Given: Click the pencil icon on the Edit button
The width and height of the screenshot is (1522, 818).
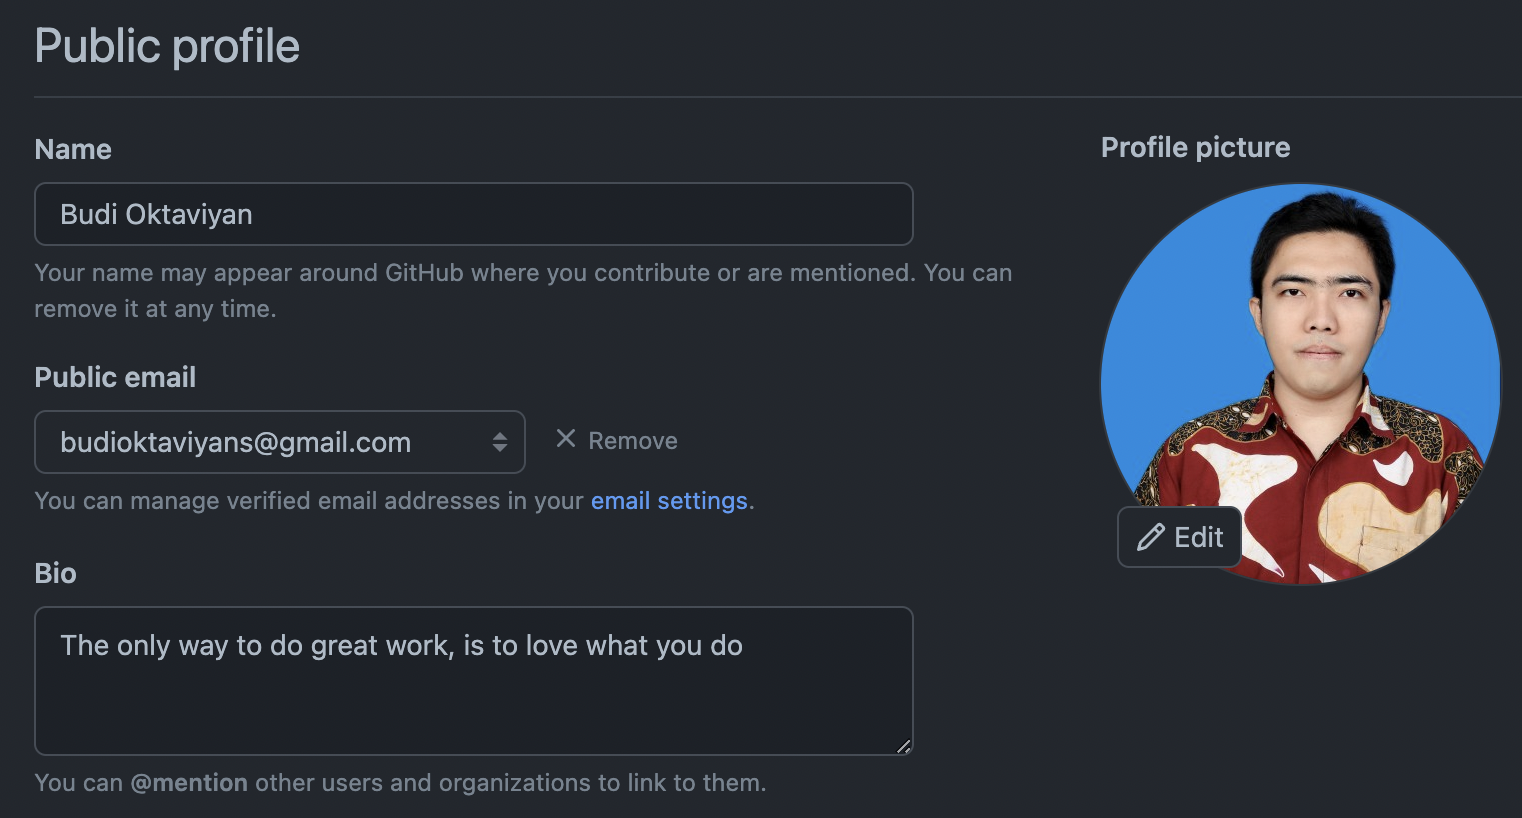Looking at the screenshot, I should (1150, 537).
